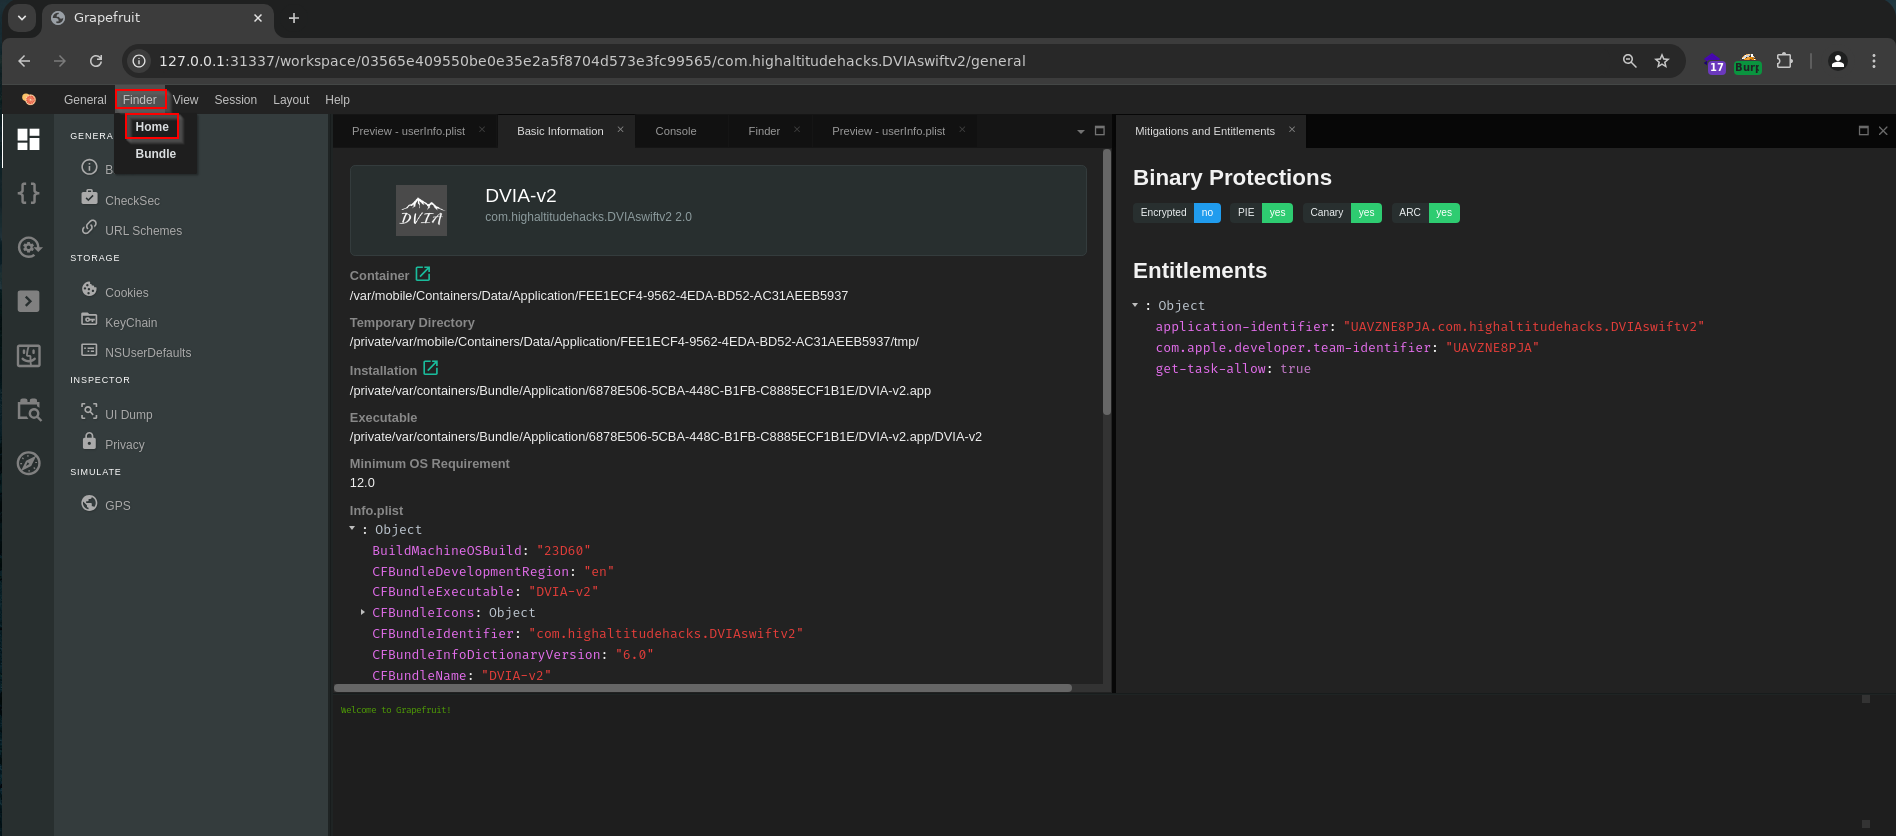Select the curly braces icon in the activity bar
The image size is (1896, 836).
tap(29, 193)
